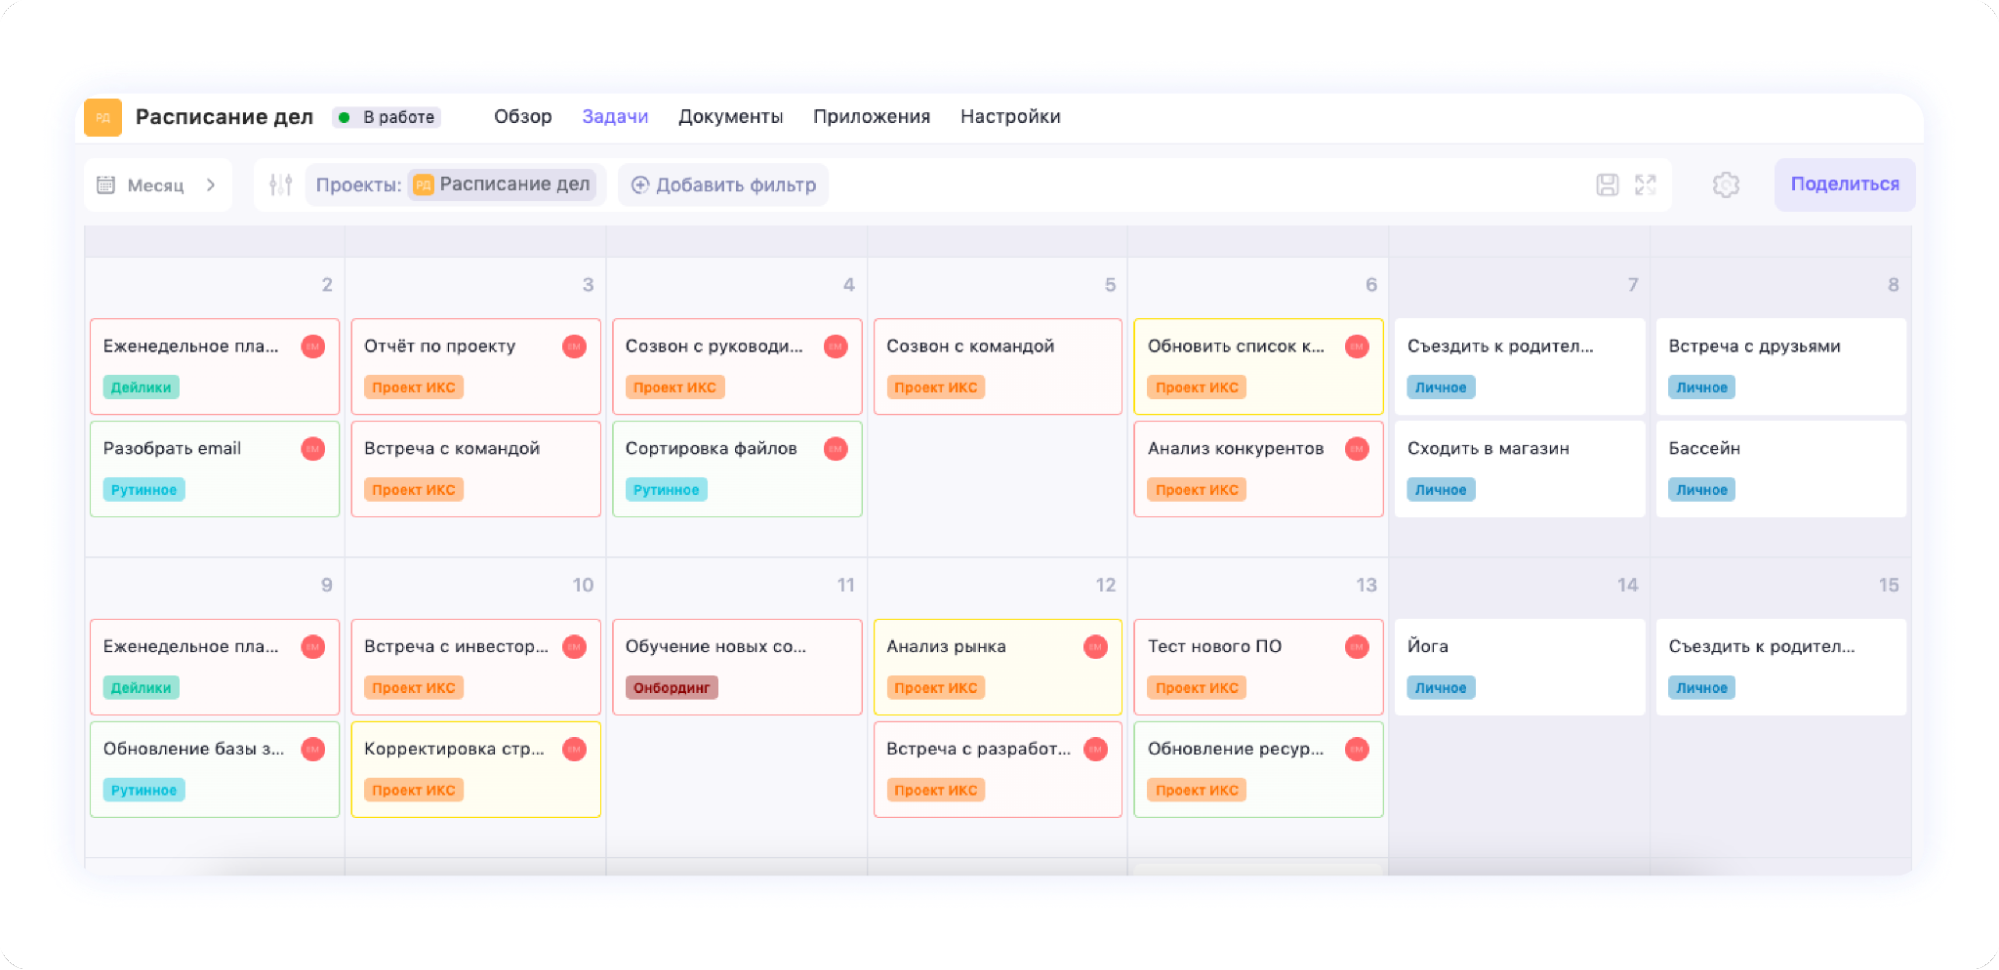Screen dimensions: 1999x970
Task: Open the Проекты filter Расписание дел chip
Action: [502, 185]
